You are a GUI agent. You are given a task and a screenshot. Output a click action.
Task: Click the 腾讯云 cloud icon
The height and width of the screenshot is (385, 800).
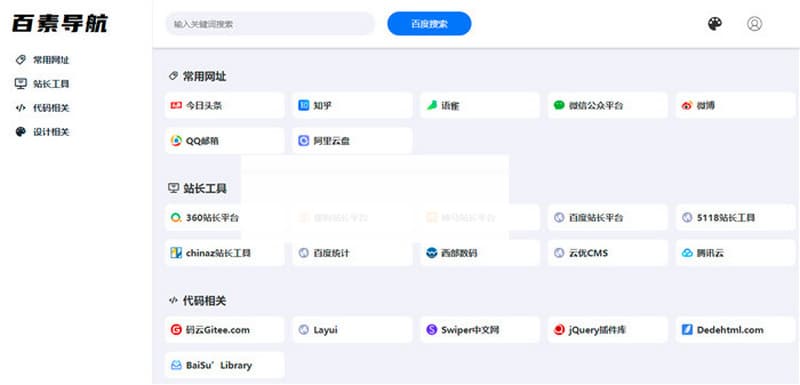coord(687,253)
